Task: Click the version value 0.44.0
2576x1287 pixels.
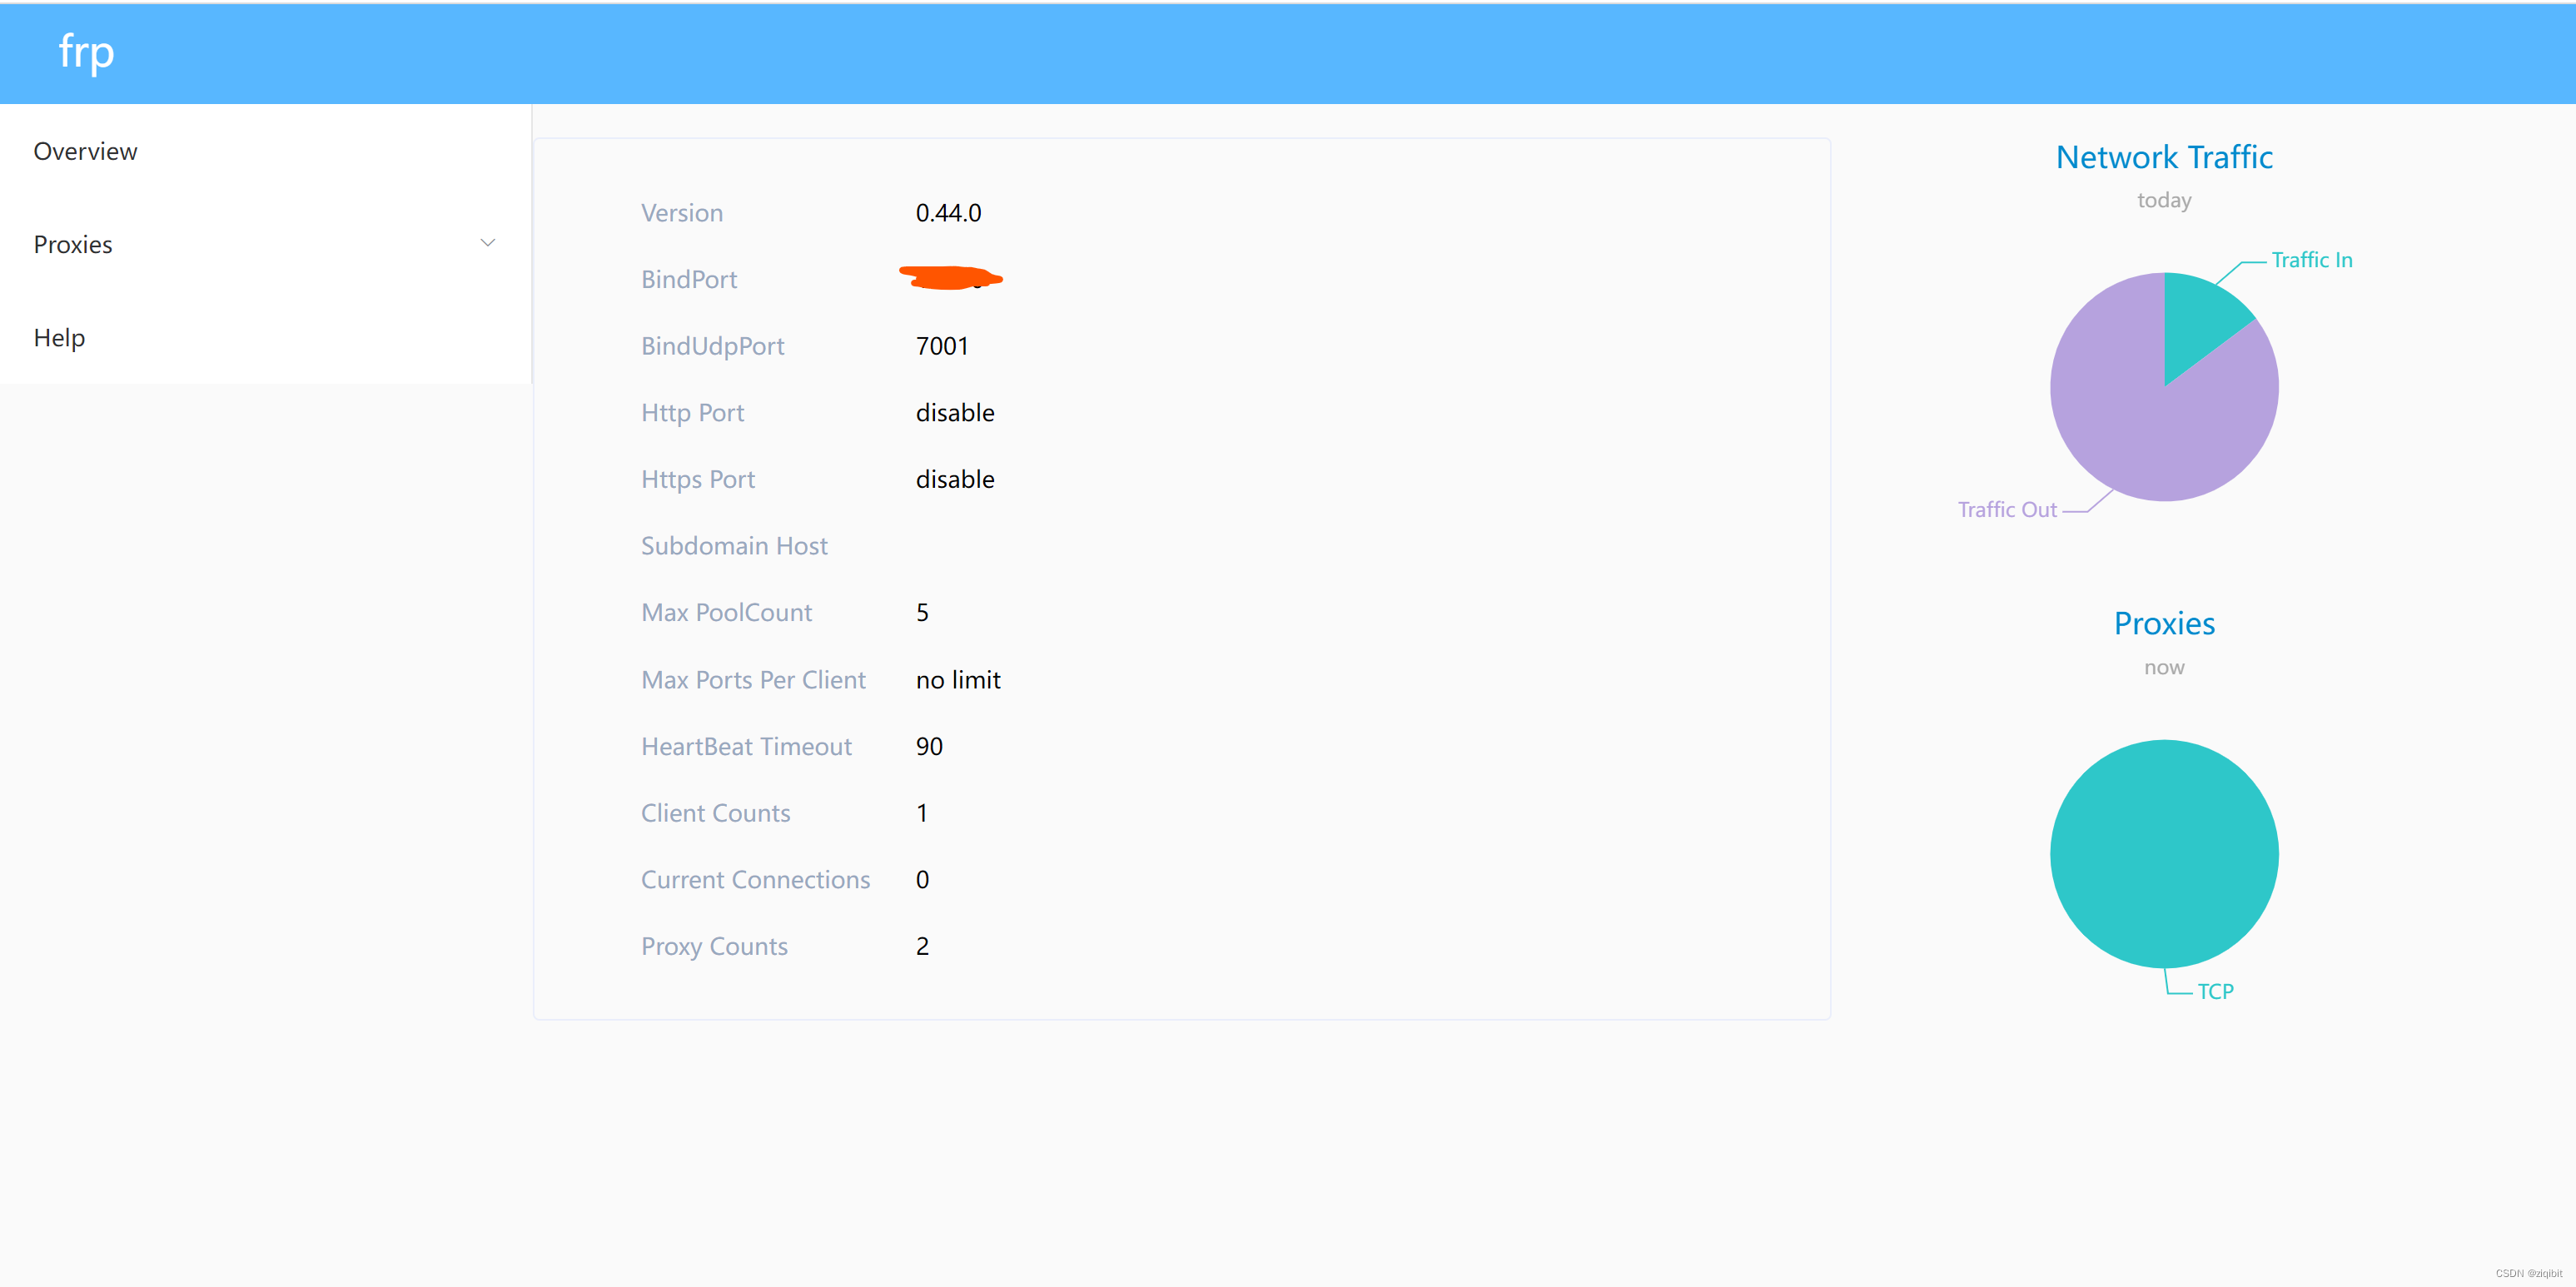Action: click(x=948, y=213)
